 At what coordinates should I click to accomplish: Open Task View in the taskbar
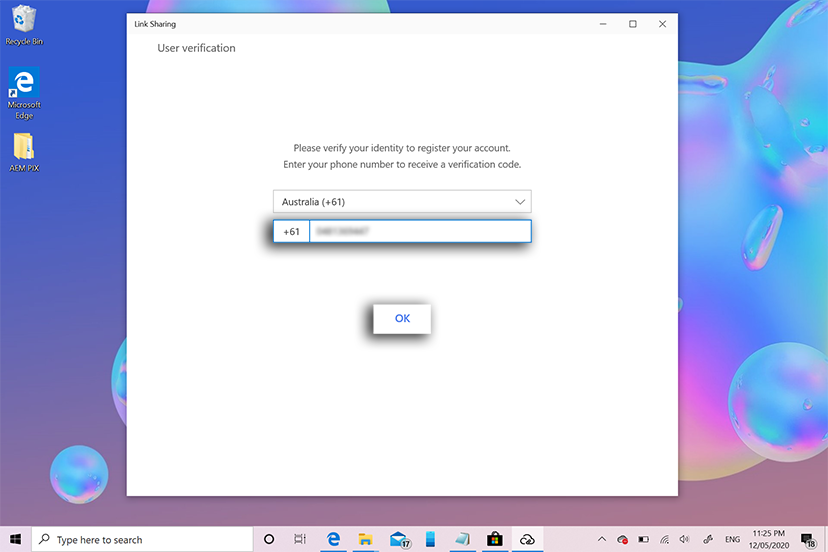point(300,539)
